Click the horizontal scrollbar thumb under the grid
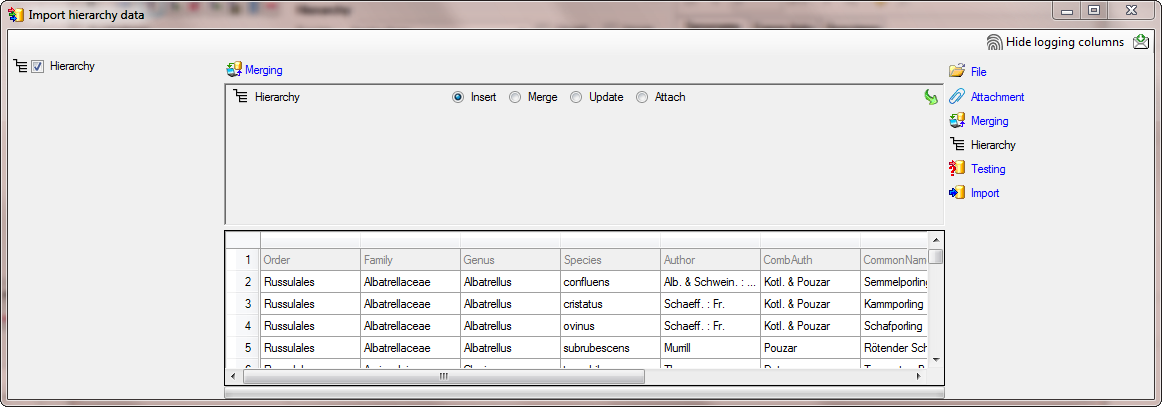Viewport: 1162px width, 407px height. tap(443, 377)
